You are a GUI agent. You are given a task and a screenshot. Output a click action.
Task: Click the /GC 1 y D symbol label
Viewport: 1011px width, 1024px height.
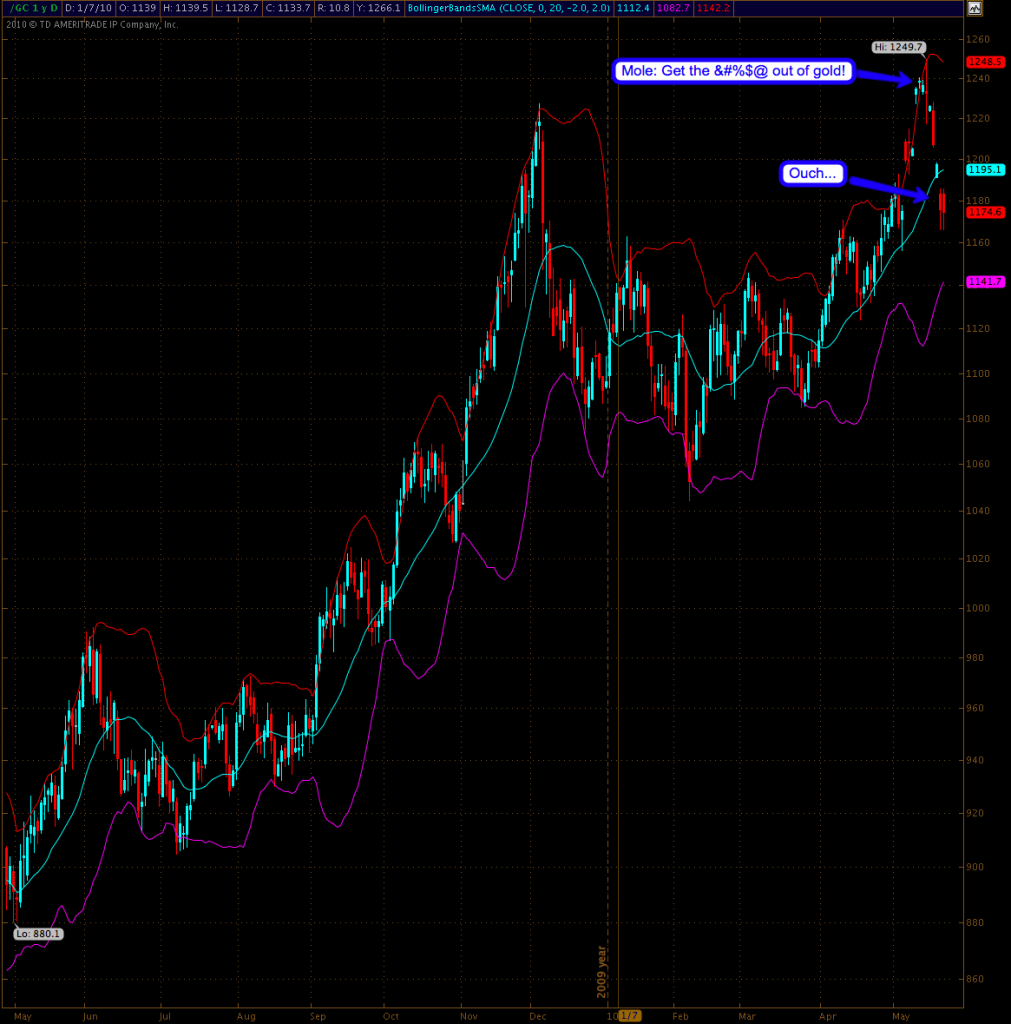coord(32,9)
